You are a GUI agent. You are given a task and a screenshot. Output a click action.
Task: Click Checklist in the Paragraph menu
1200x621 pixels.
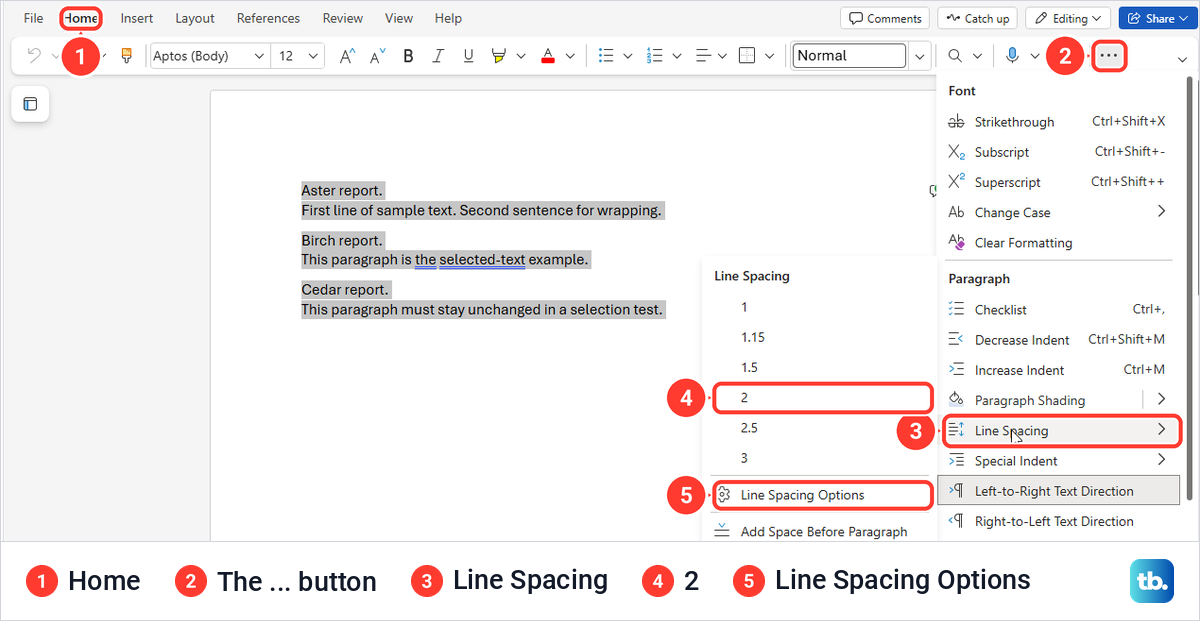click(x=1057, y=310)
